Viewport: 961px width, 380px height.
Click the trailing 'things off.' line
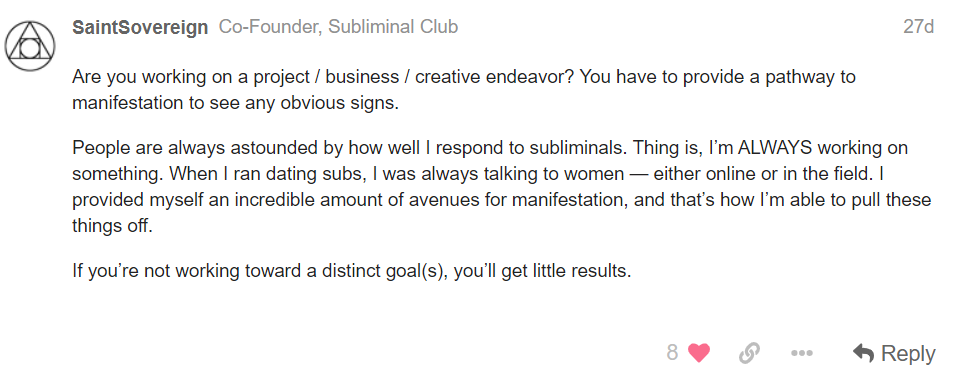(x=112, y=226)
